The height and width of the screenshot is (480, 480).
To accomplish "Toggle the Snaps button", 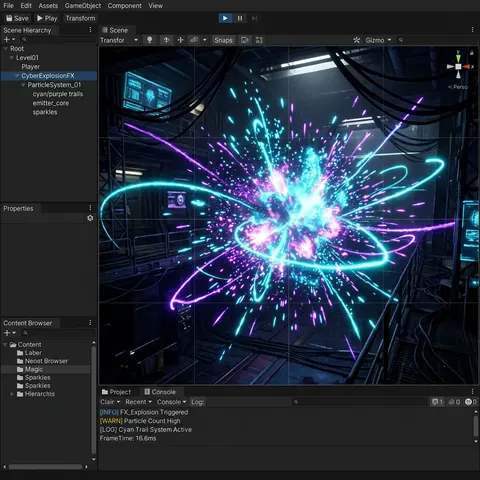I will coord(223,40).
